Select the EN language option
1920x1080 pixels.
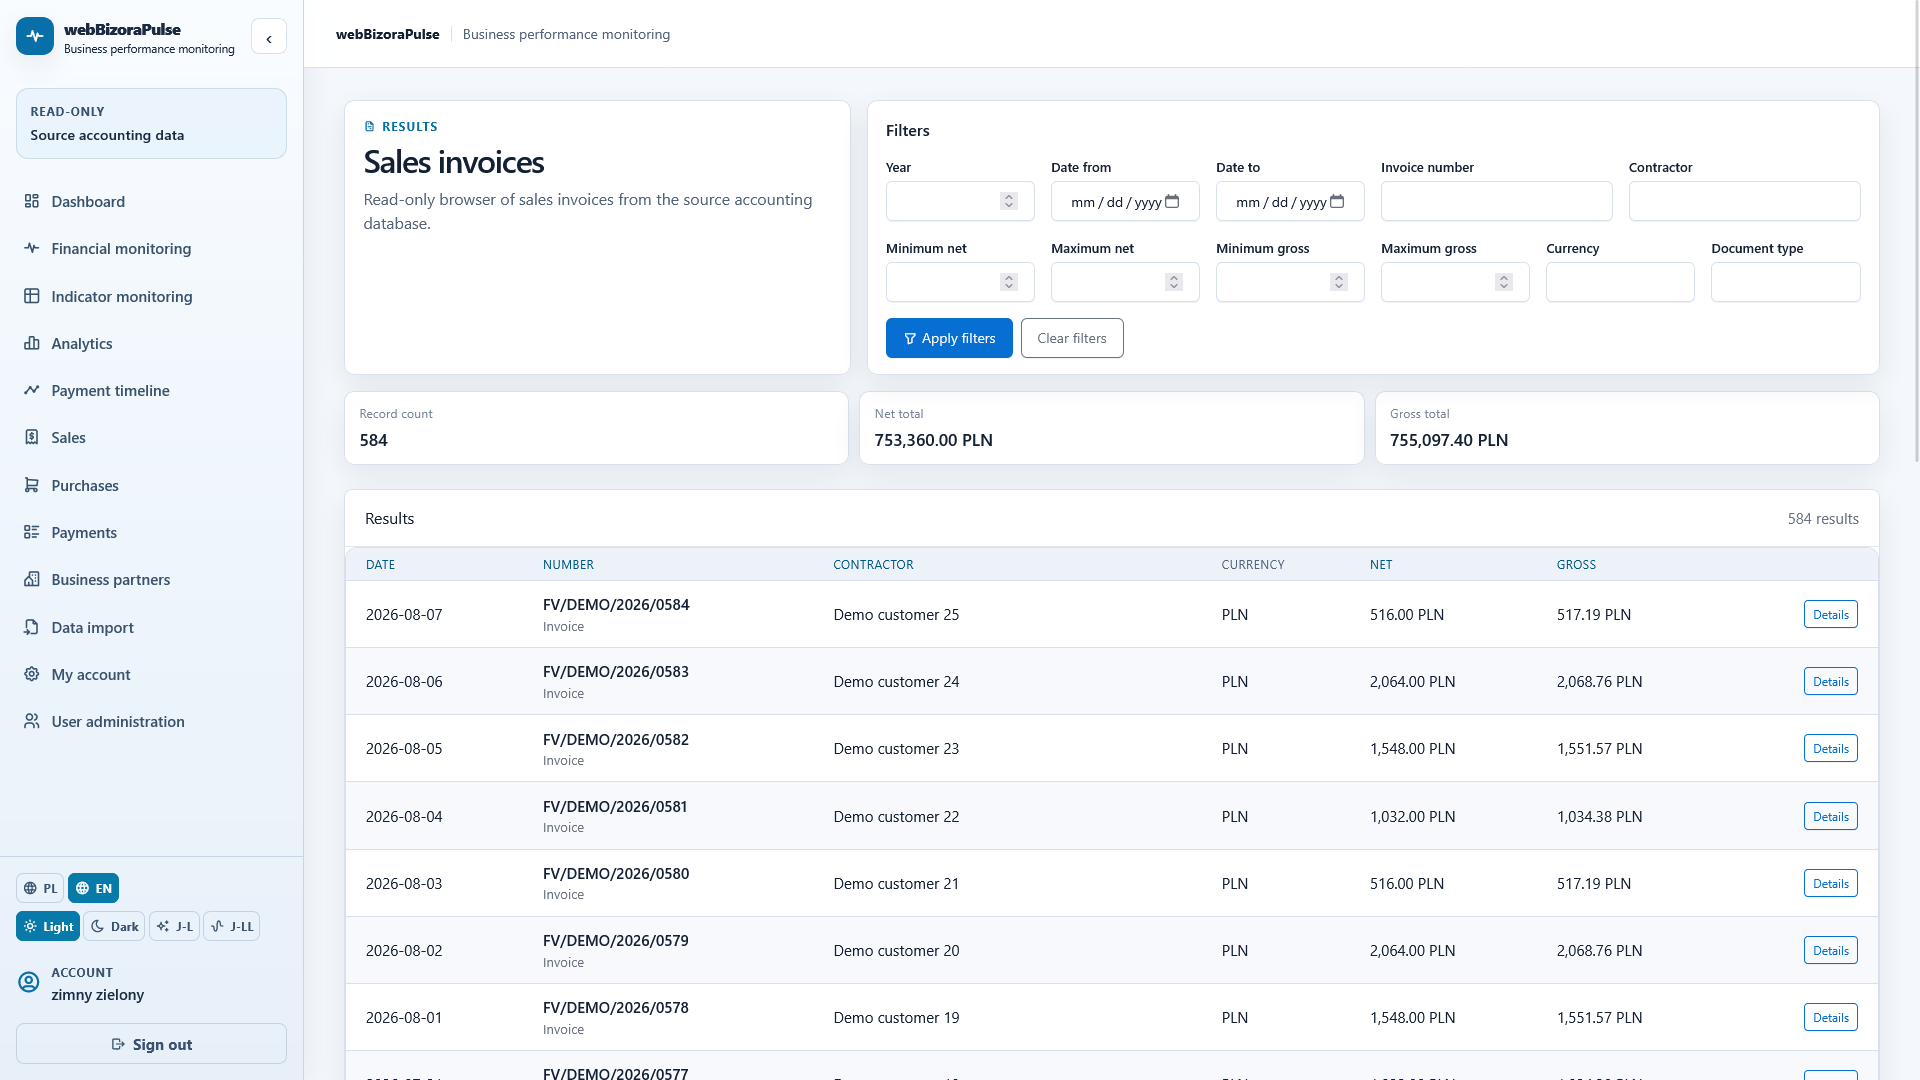point(93,888)
